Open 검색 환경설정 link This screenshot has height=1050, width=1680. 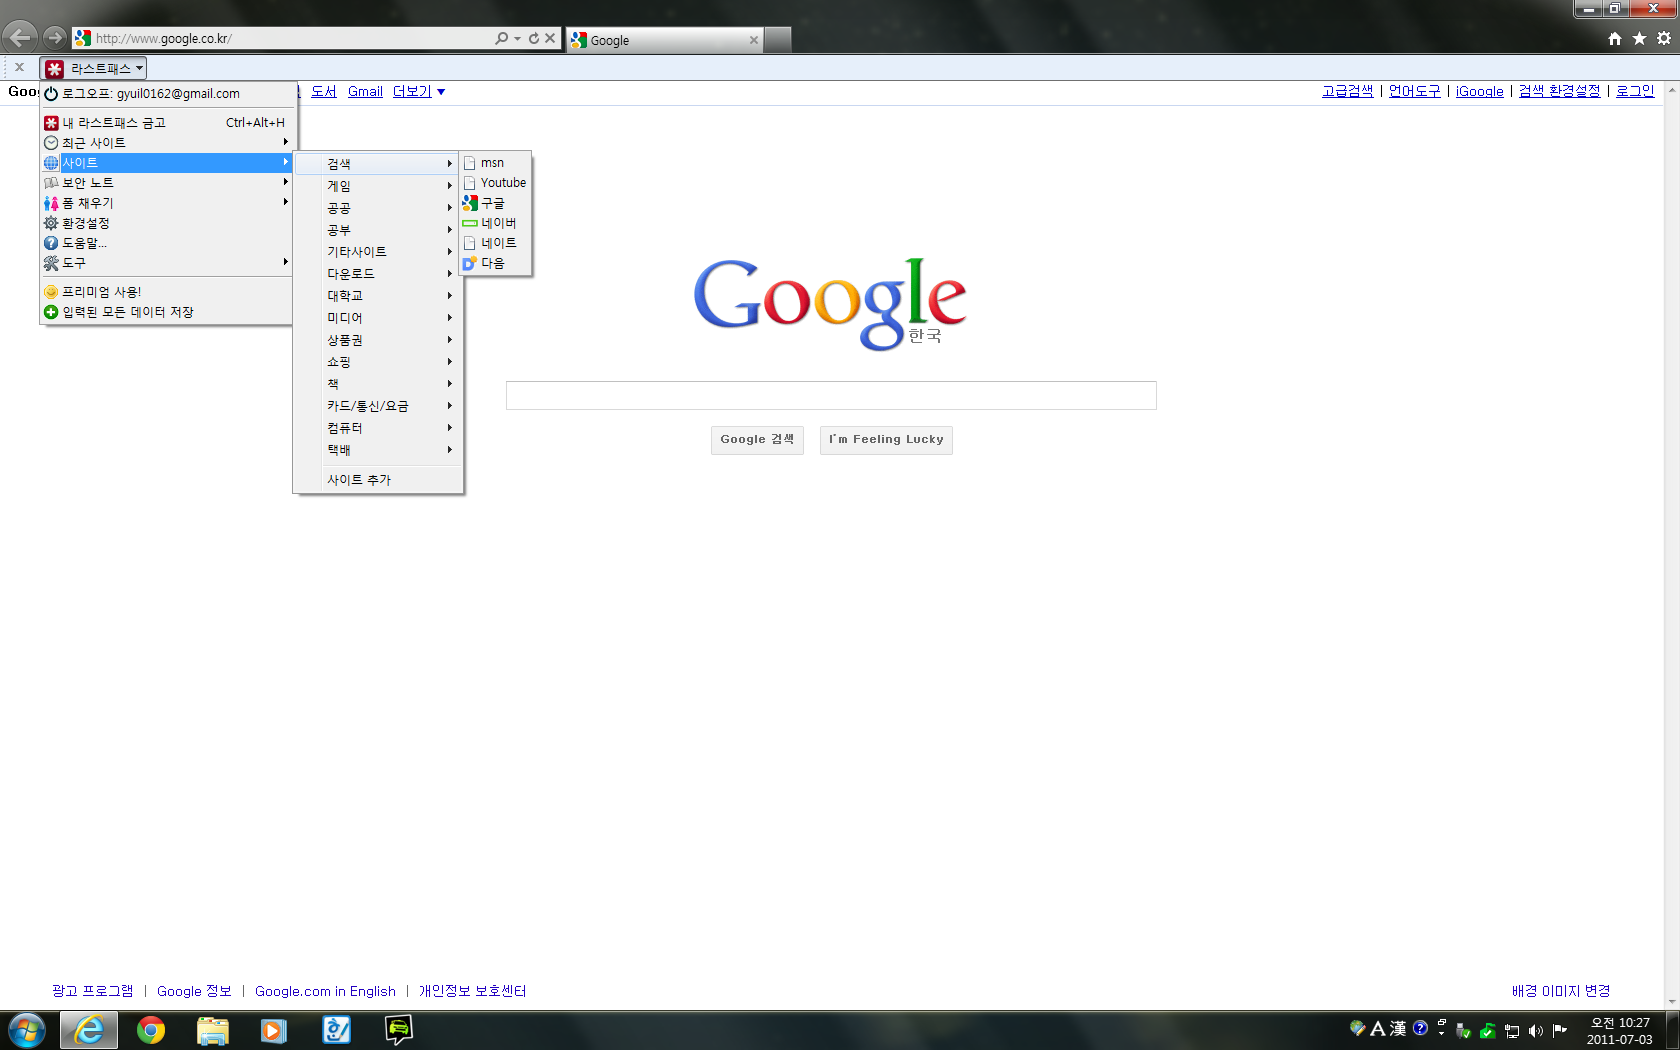pos(1559,91)
